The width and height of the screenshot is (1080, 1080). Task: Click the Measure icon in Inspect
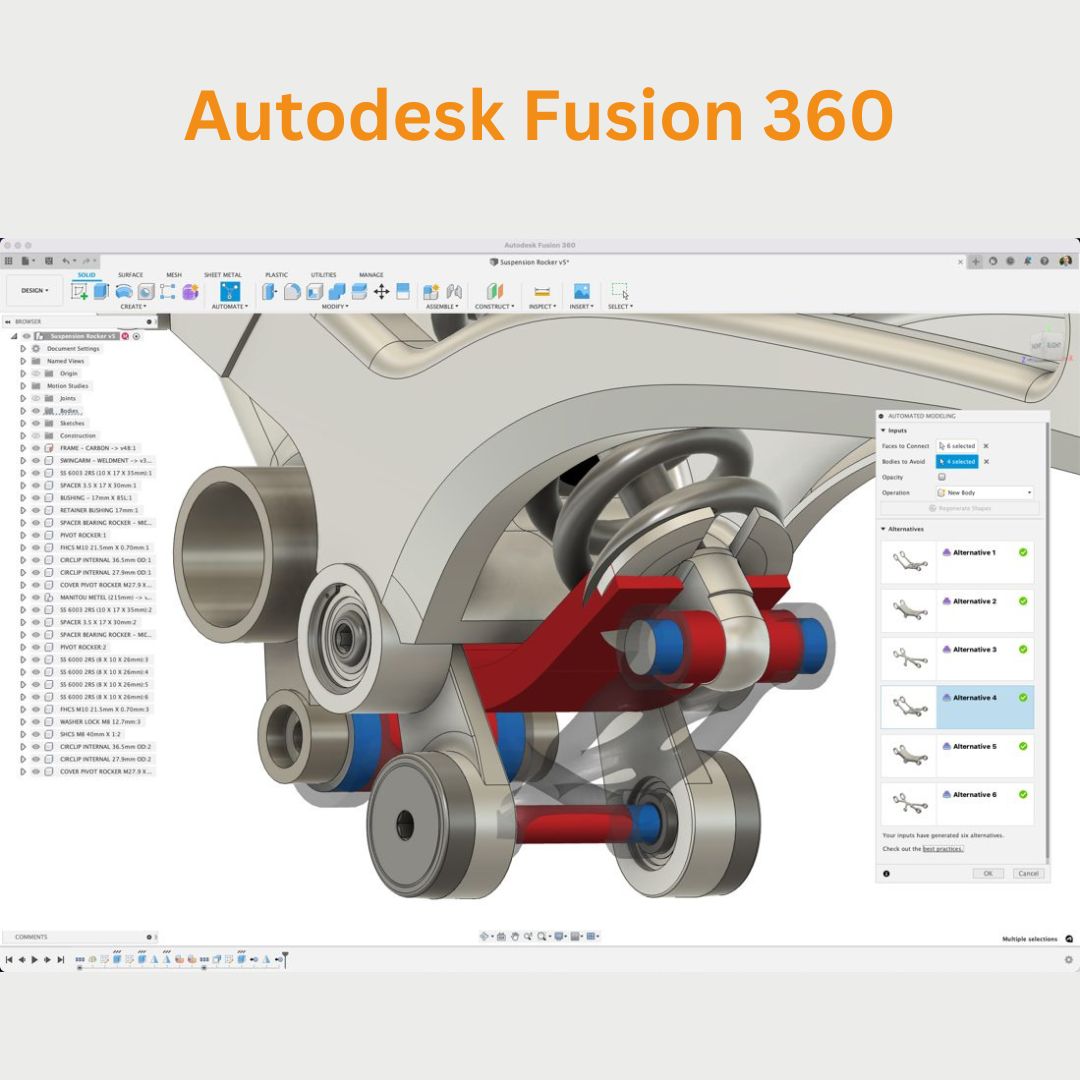click(x=542, y=292)
